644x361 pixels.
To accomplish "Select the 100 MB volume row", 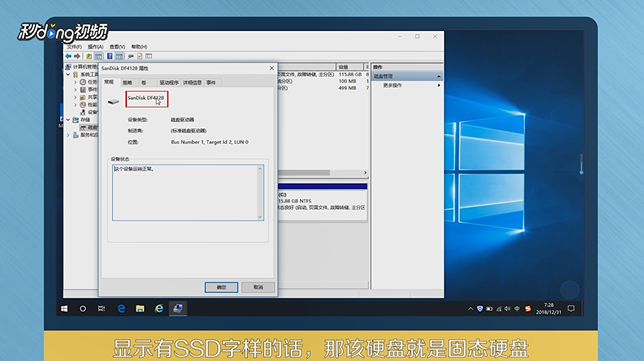I will 323,81.
